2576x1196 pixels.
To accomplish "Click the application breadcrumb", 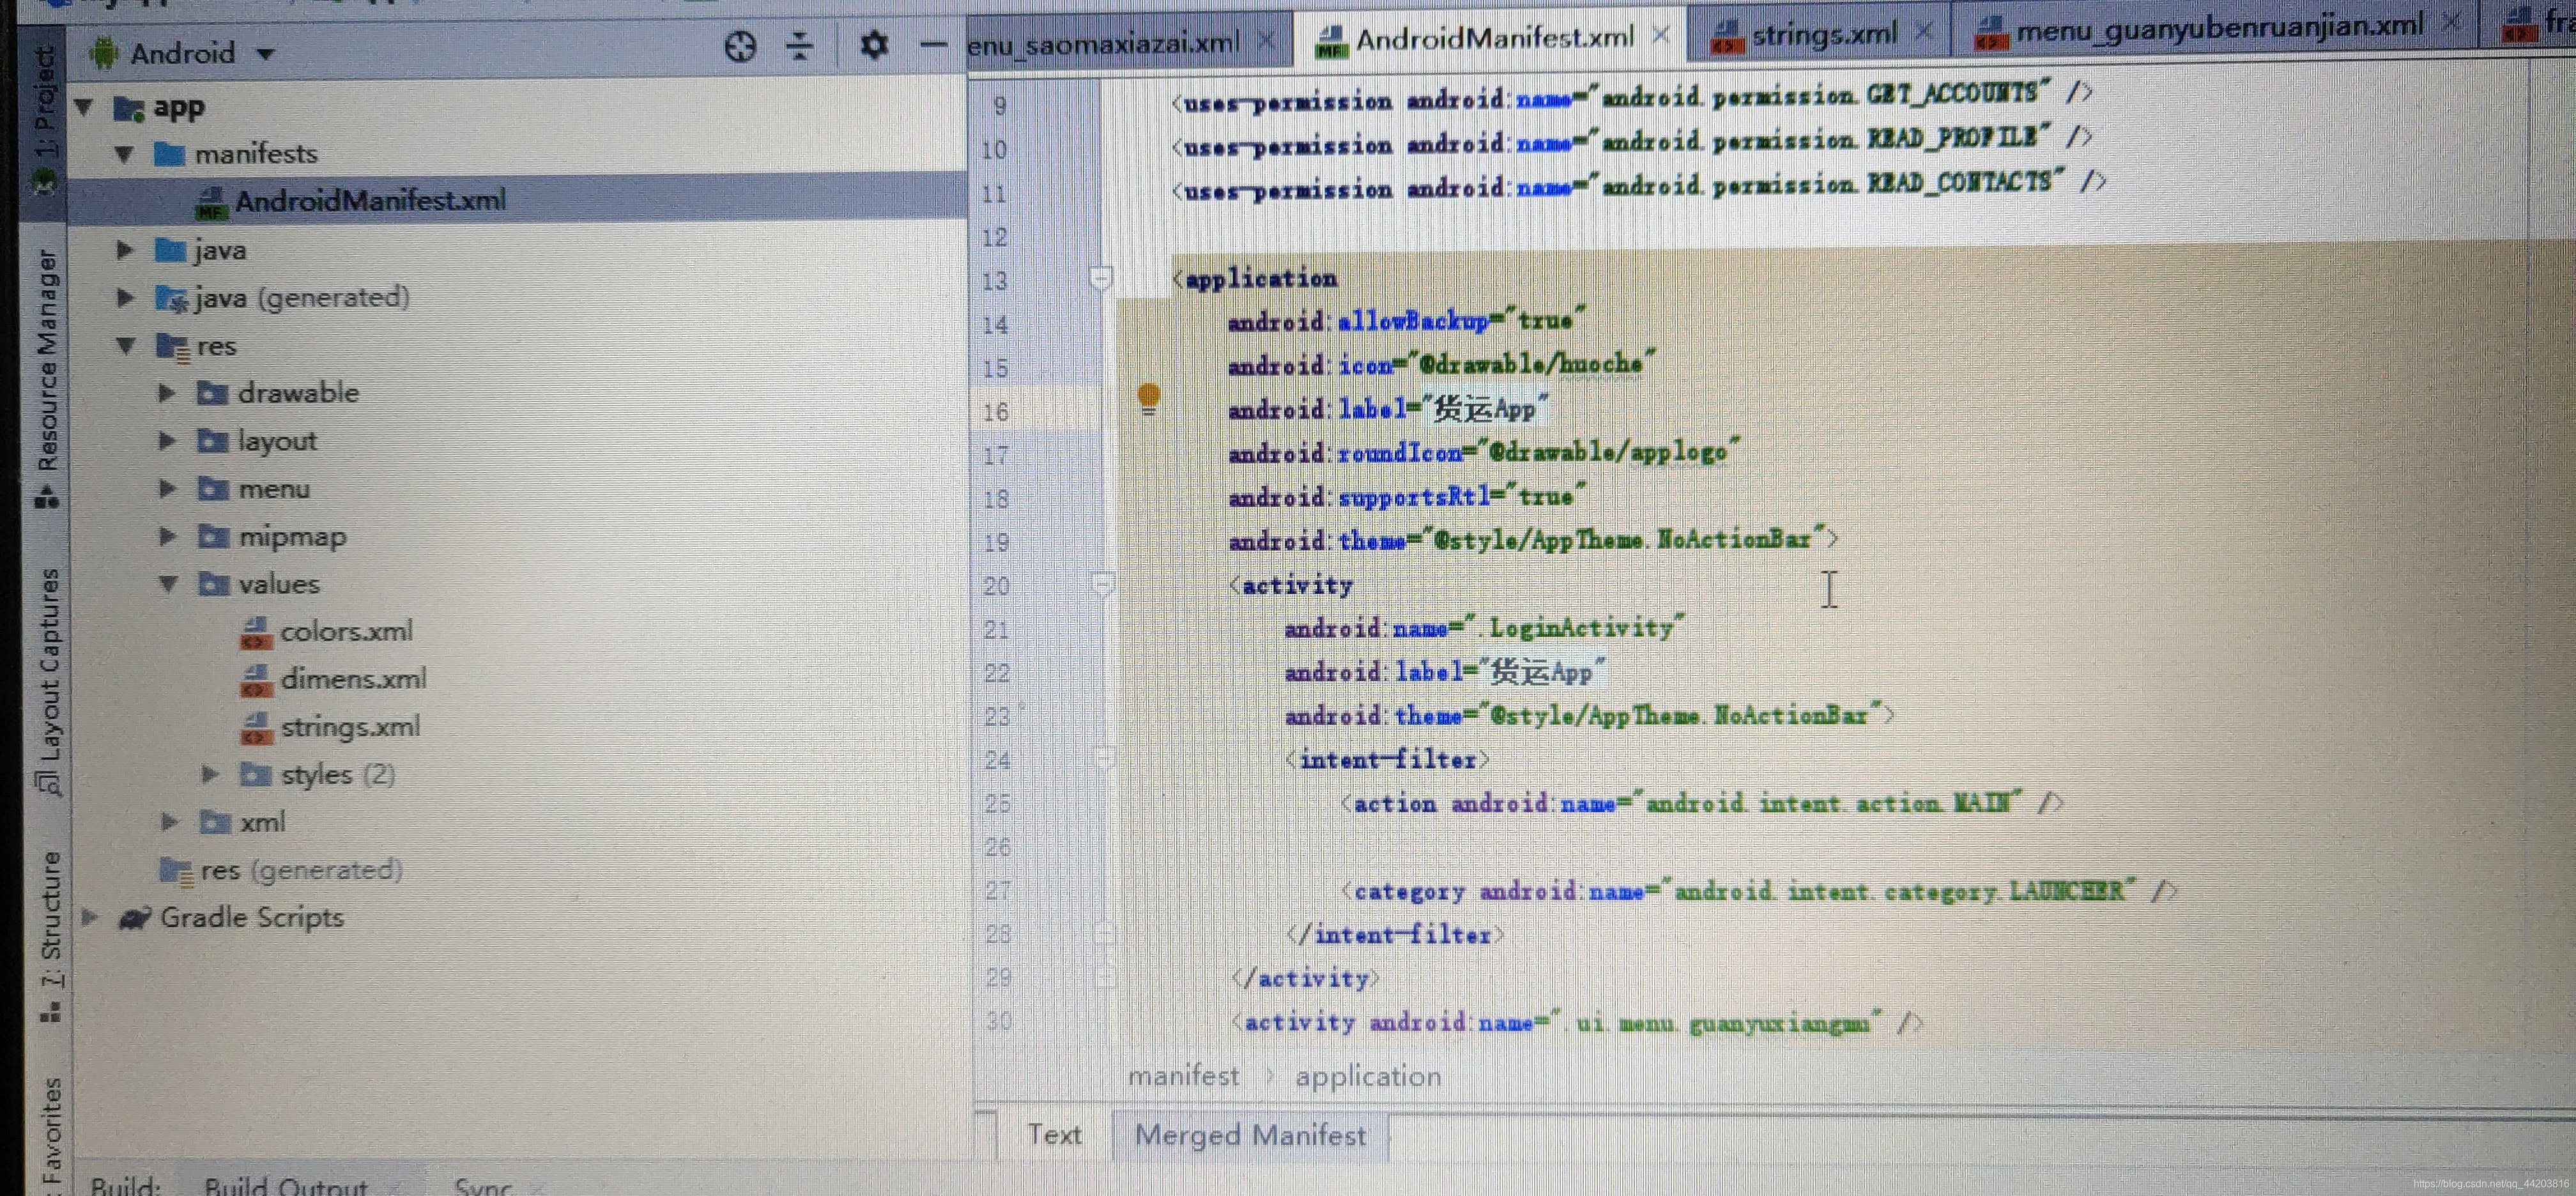I will (x=1368, y=1076).
